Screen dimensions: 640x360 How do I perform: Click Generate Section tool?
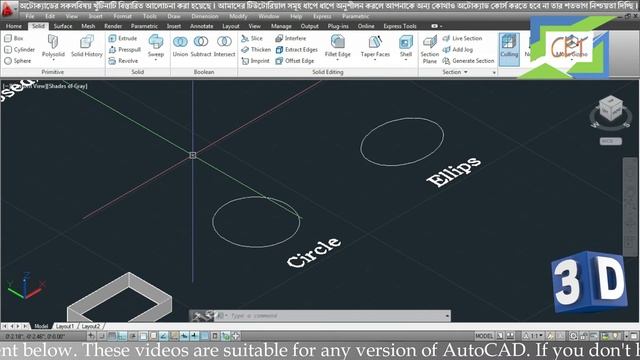tap(469, 61)
